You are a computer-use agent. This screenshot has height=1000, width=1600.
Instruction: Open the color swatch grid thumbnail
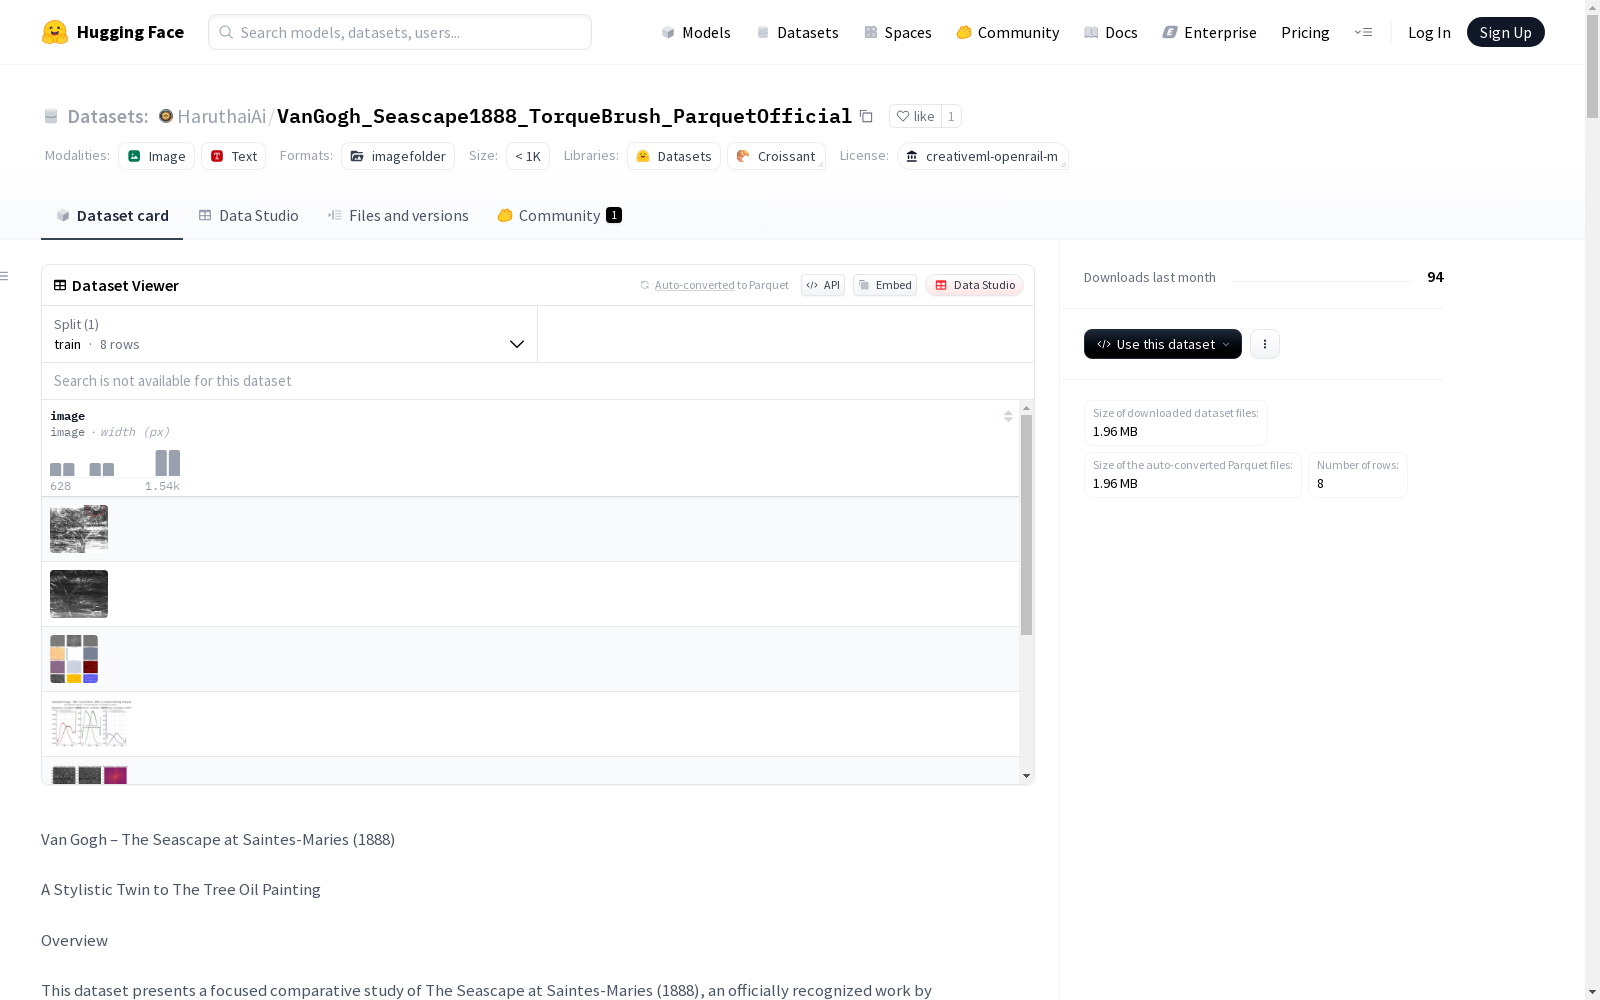coord(74,659)
